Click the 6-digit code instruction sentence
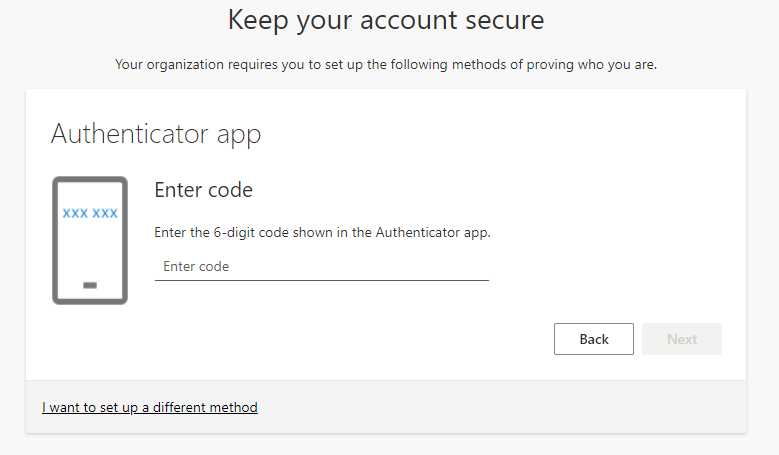 [322, 232]
